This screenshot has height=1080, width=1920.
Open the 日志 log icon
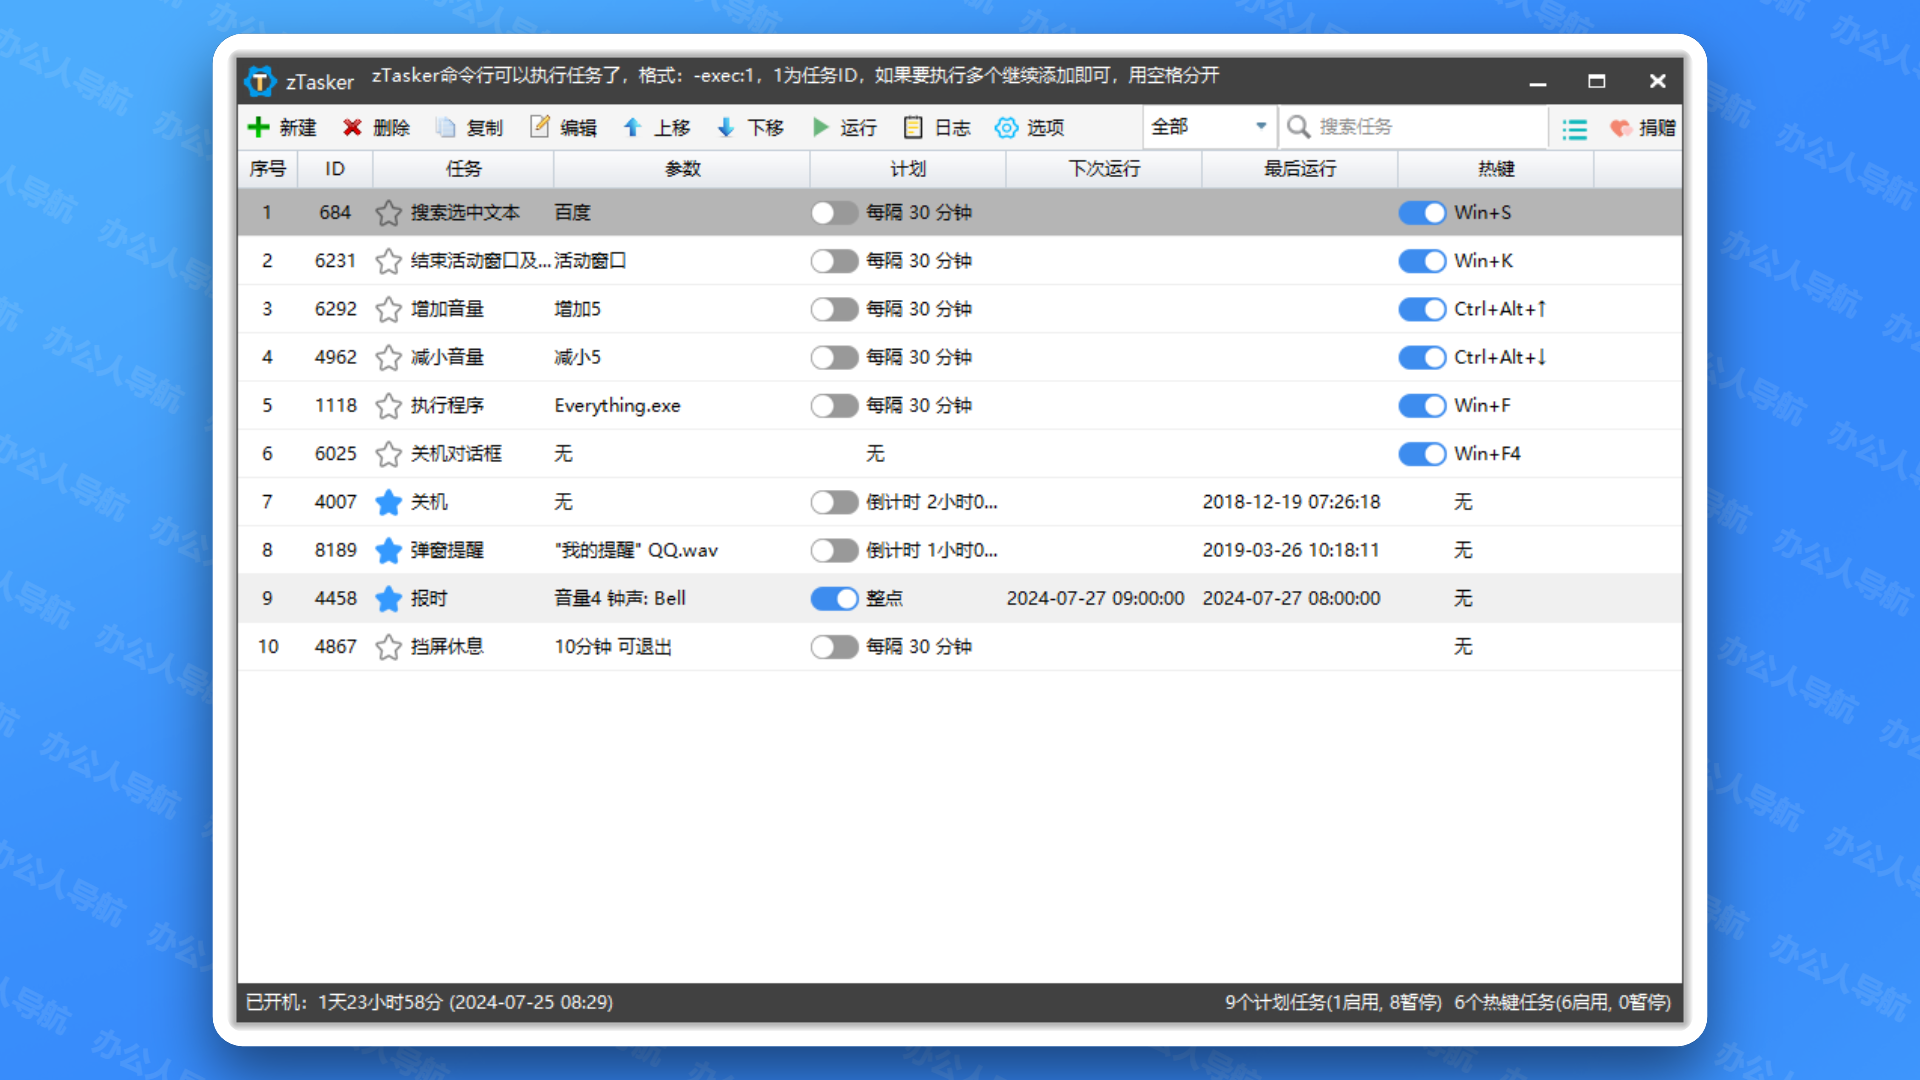[913, 127]
